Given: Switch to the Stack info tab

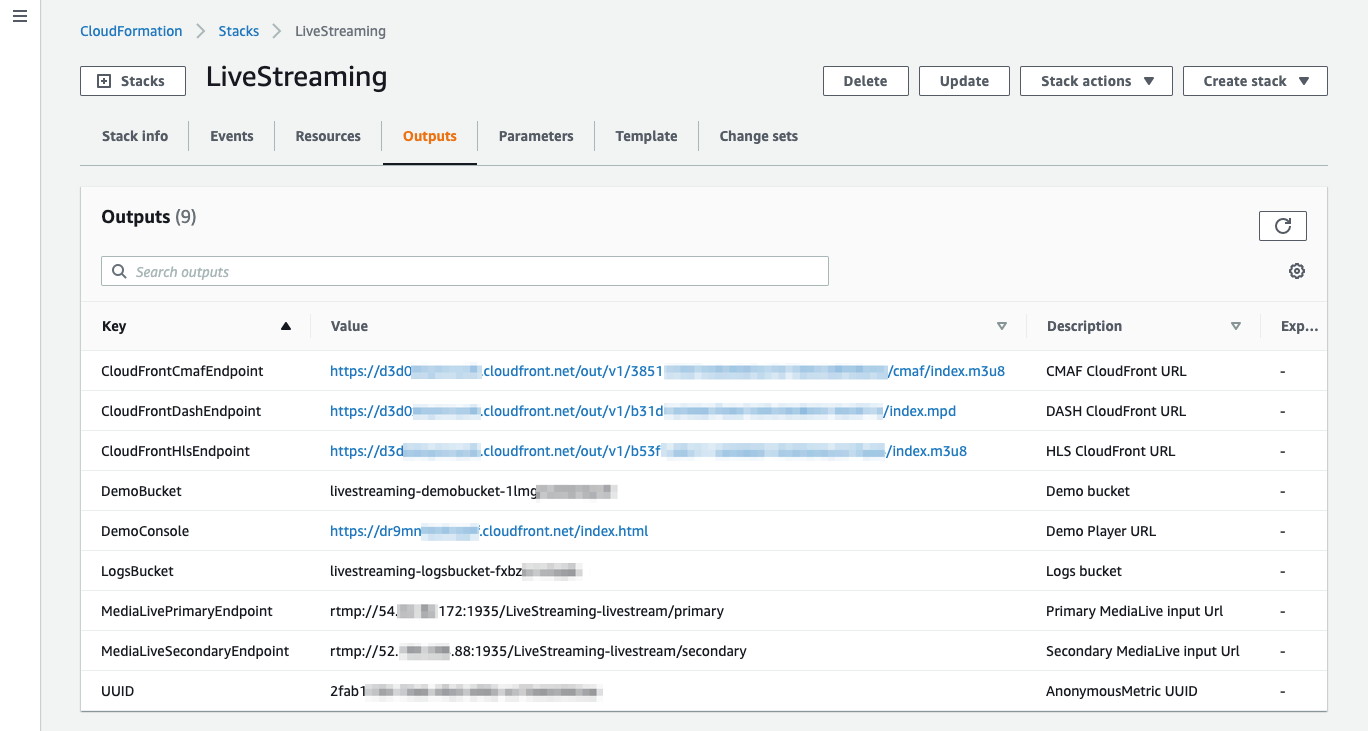Looking at the screenshot, I should tap(135, 136).
